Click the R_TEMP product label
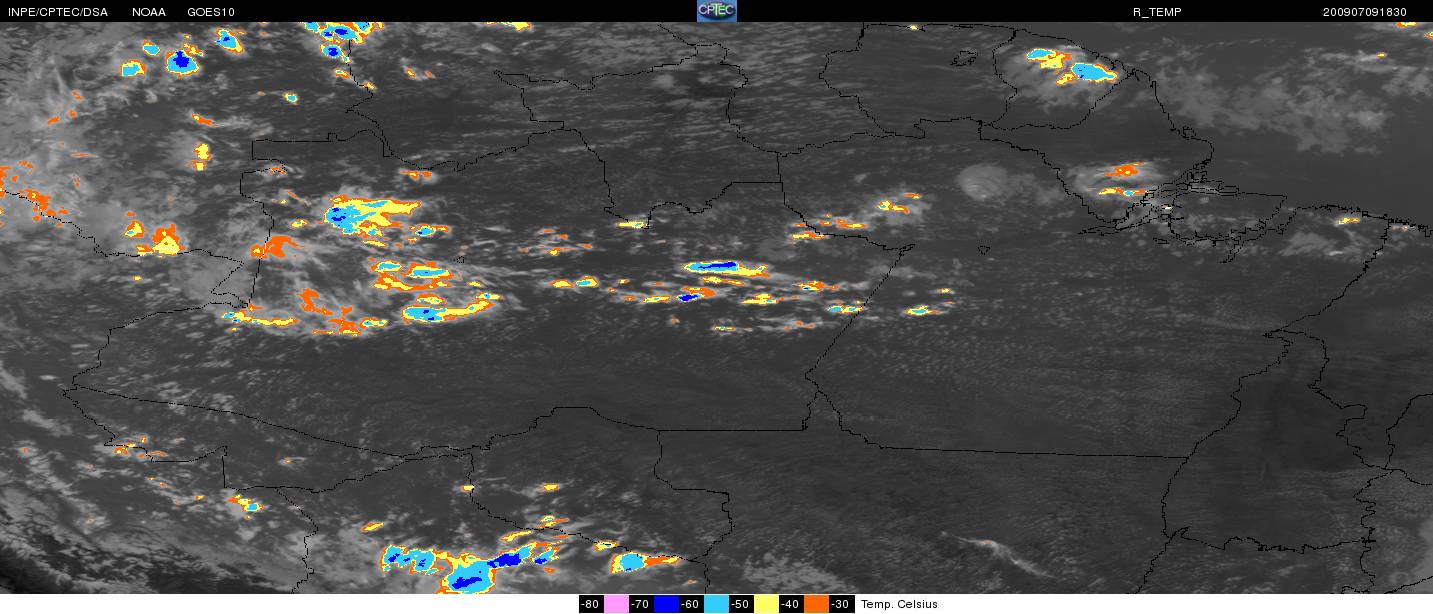The height and width of the screenshot is (614, 1433). [1157, 12]
